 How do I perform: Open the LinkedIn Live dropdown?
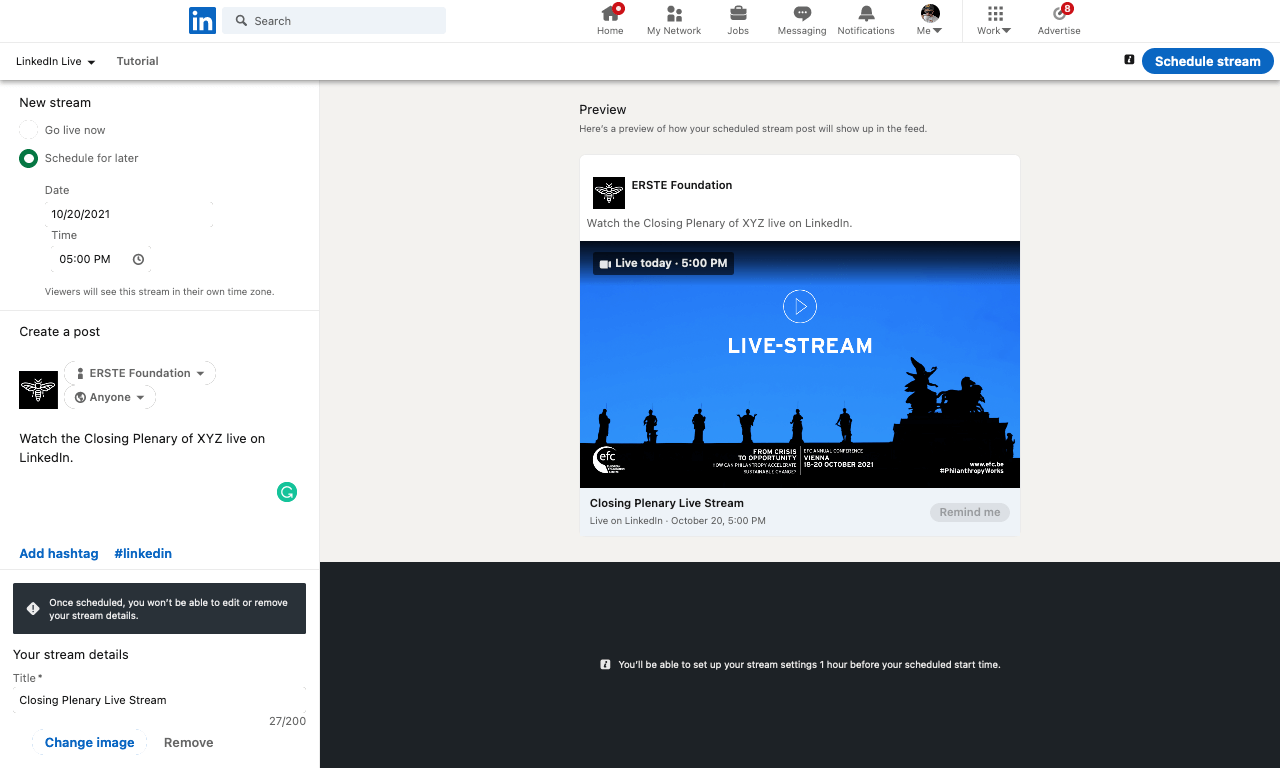pos(55,61)
